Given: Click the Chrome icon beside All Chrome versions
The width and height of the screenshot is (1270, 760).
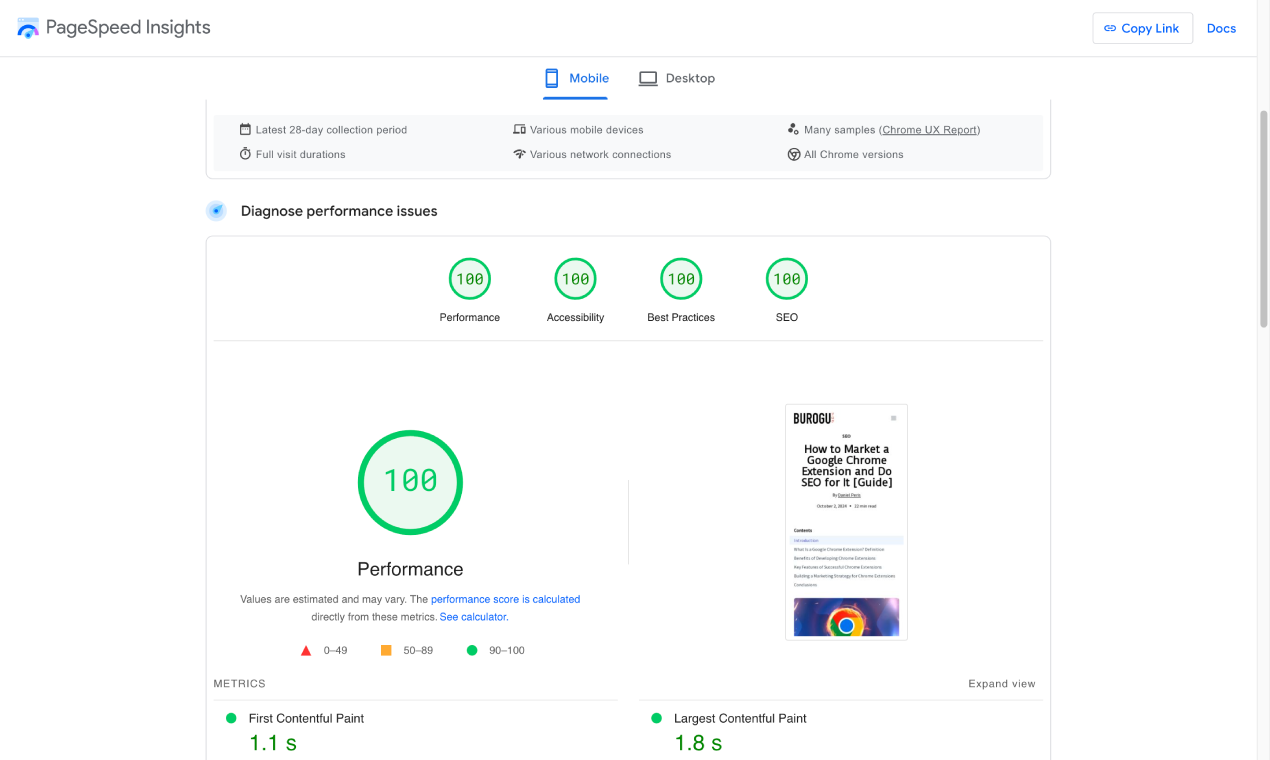Looking at the screenshot, I should tap(794, 154).
